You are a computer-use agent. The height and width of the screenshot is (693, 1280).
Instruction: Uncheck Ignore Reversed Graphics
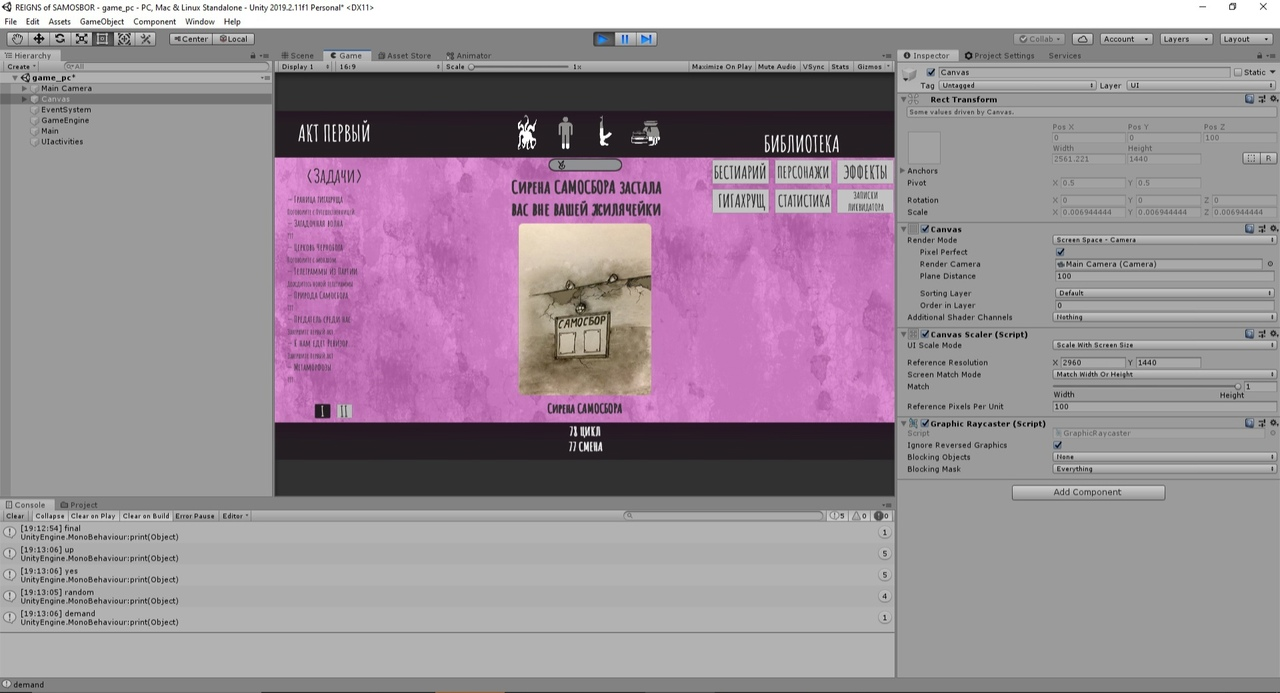(x=1059, y=445)
